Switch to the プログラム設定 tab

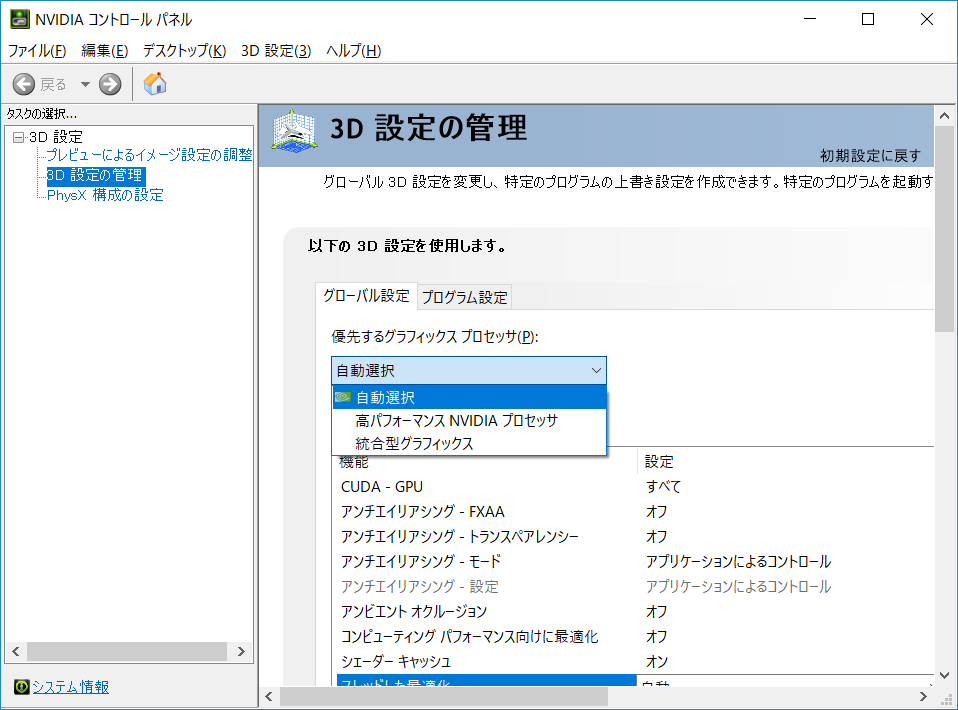coord(465,298)
